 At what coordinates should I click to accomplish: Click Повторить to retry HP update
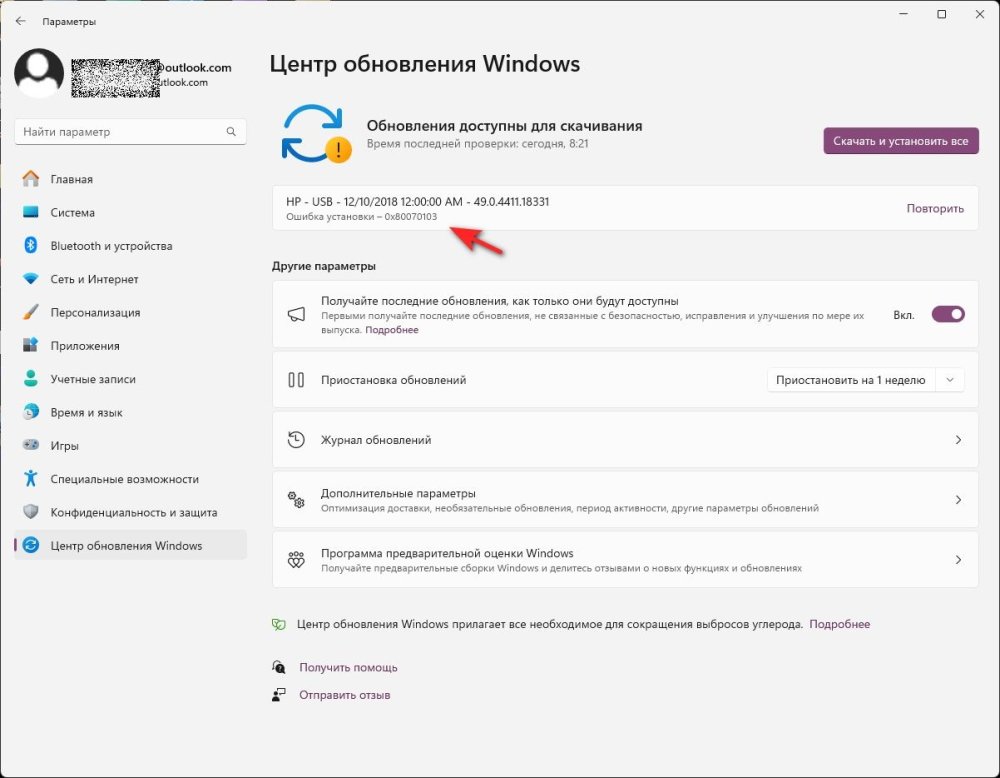point(935,209)
